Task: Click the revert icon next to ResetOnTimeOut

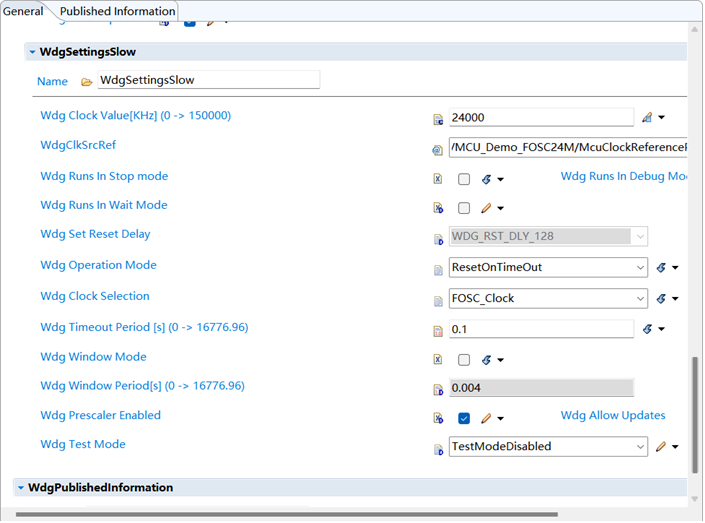Action: click(661, 268)
